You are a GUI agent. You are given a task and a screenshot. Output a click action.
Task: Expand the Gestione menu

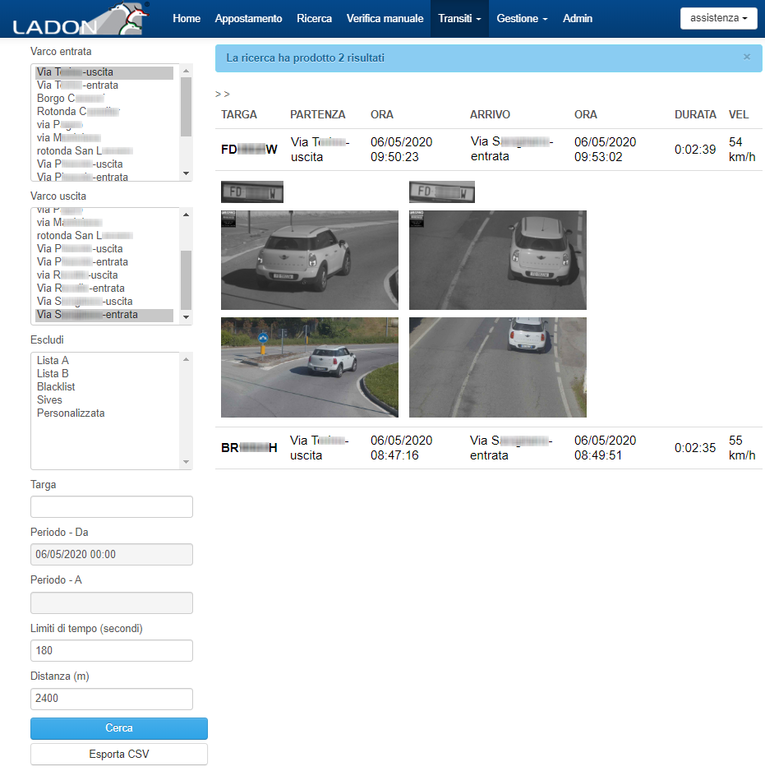point(522,19)
